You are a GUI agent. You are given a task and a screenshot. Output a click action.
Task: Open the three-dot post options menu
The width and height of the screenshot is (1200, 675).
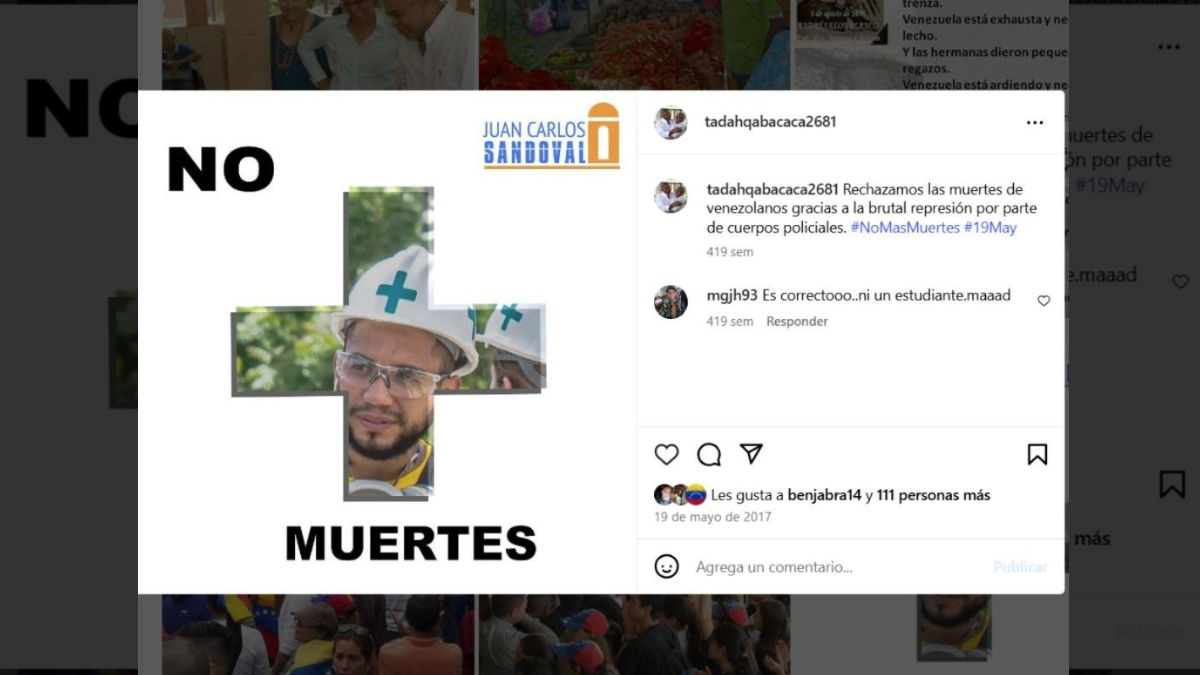click(x=1035, y=122)
